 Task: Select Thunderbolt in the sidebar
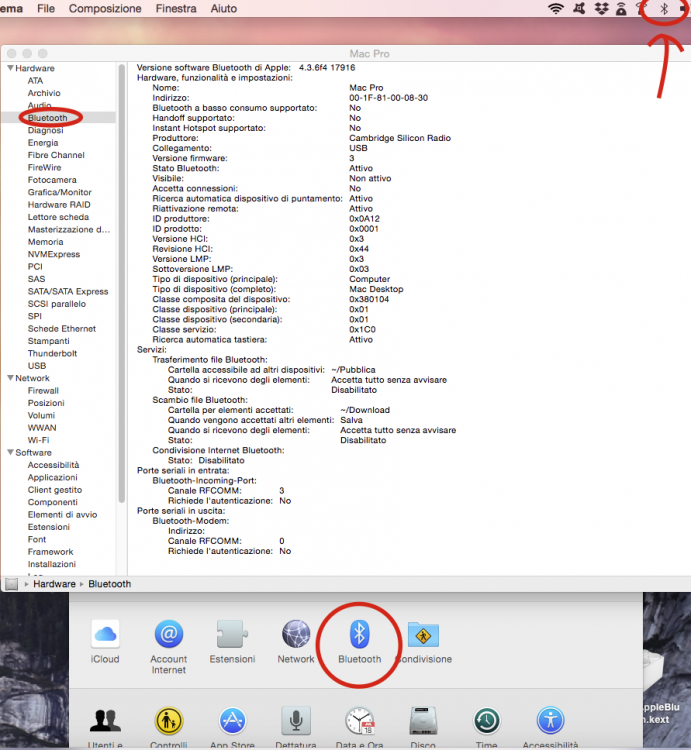pyautogui.click(x=52, y=353)
